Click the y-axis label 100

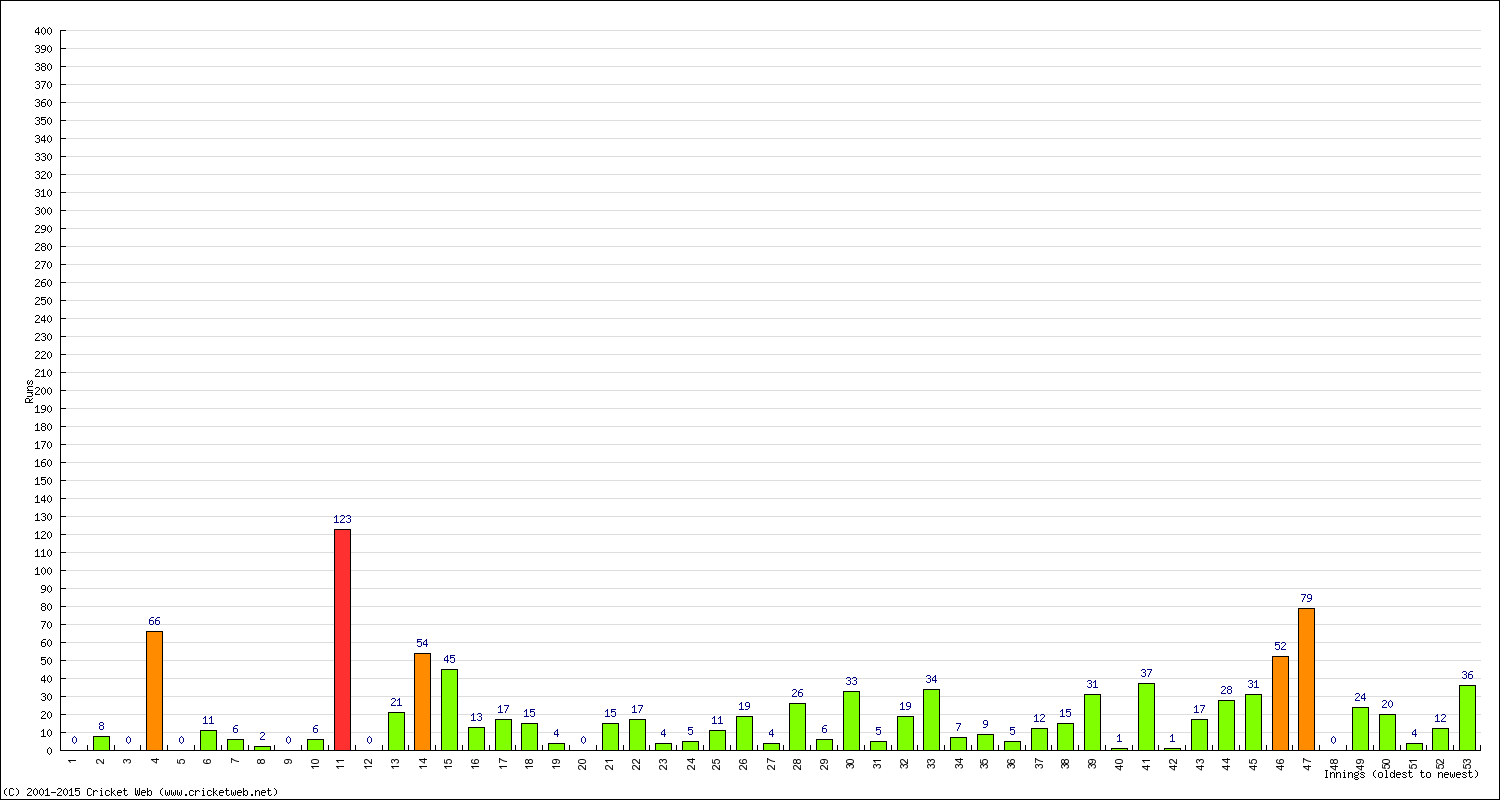(x=42, y=571)
